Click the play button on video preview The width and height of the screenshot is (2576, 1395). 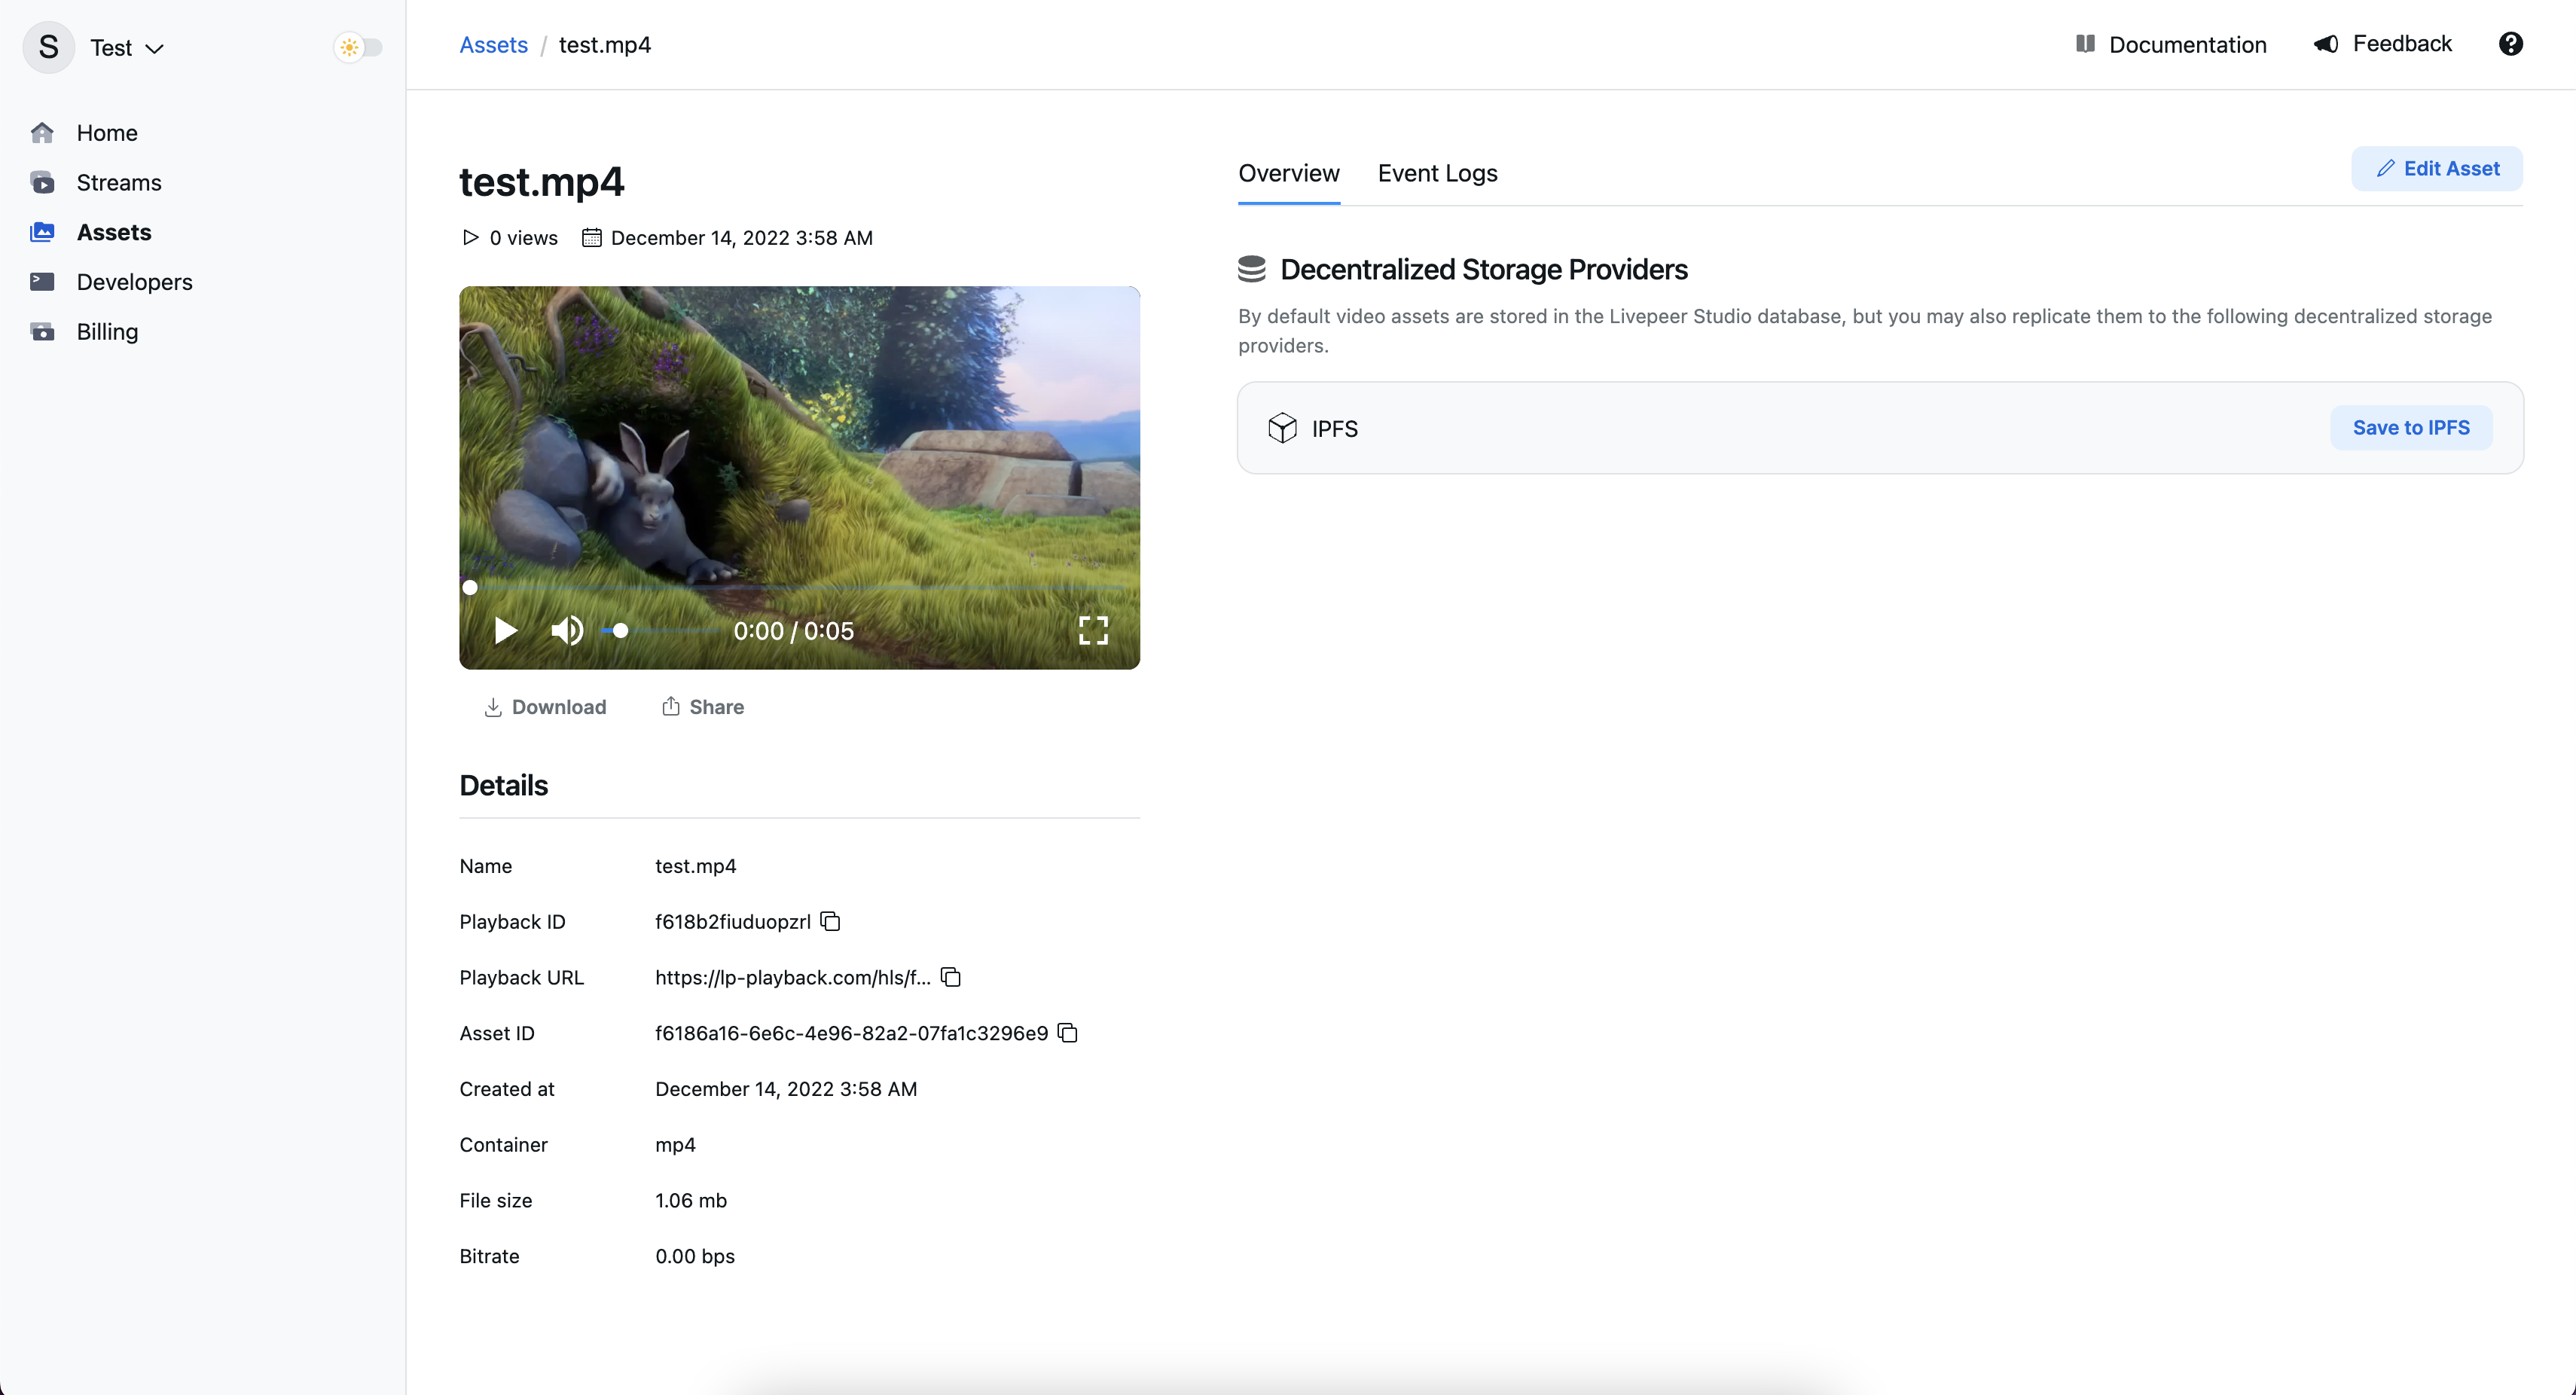point(505,630)
